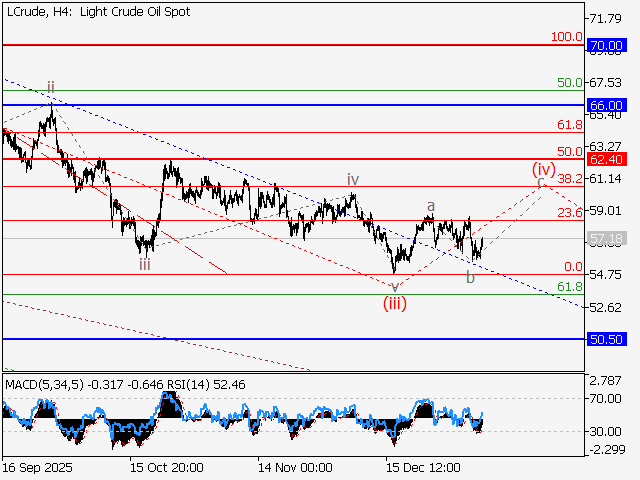This screenshot has width=640, height=480.
Task: Click the gray wave b label
Action: [470, 277]
